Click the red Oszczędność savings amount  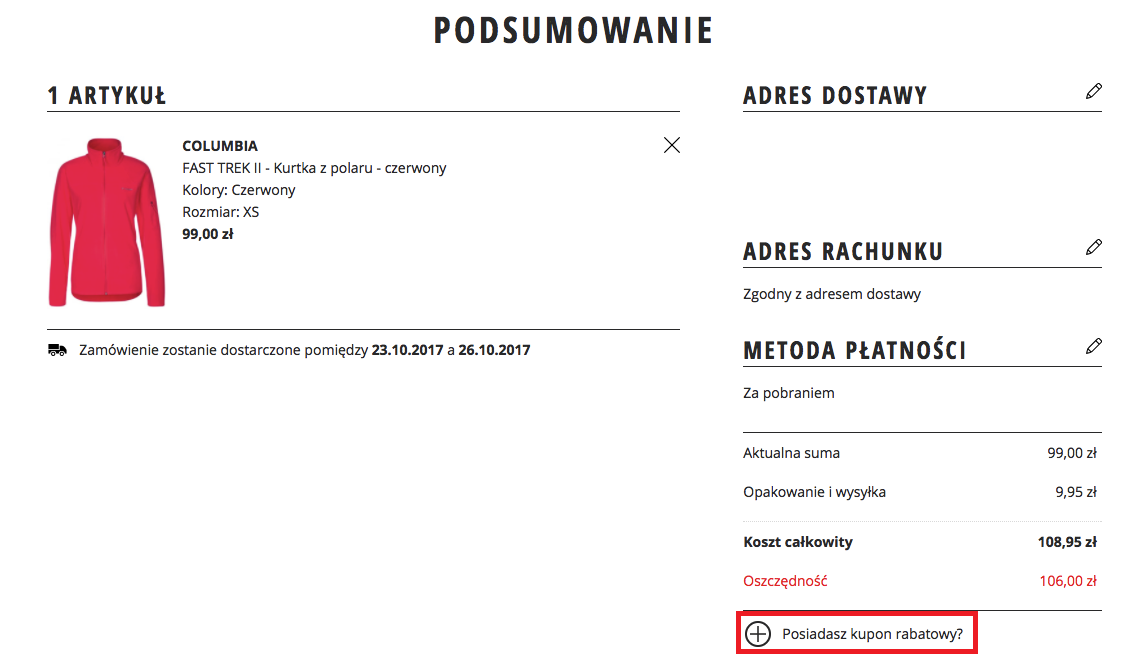click(1068, 579)
